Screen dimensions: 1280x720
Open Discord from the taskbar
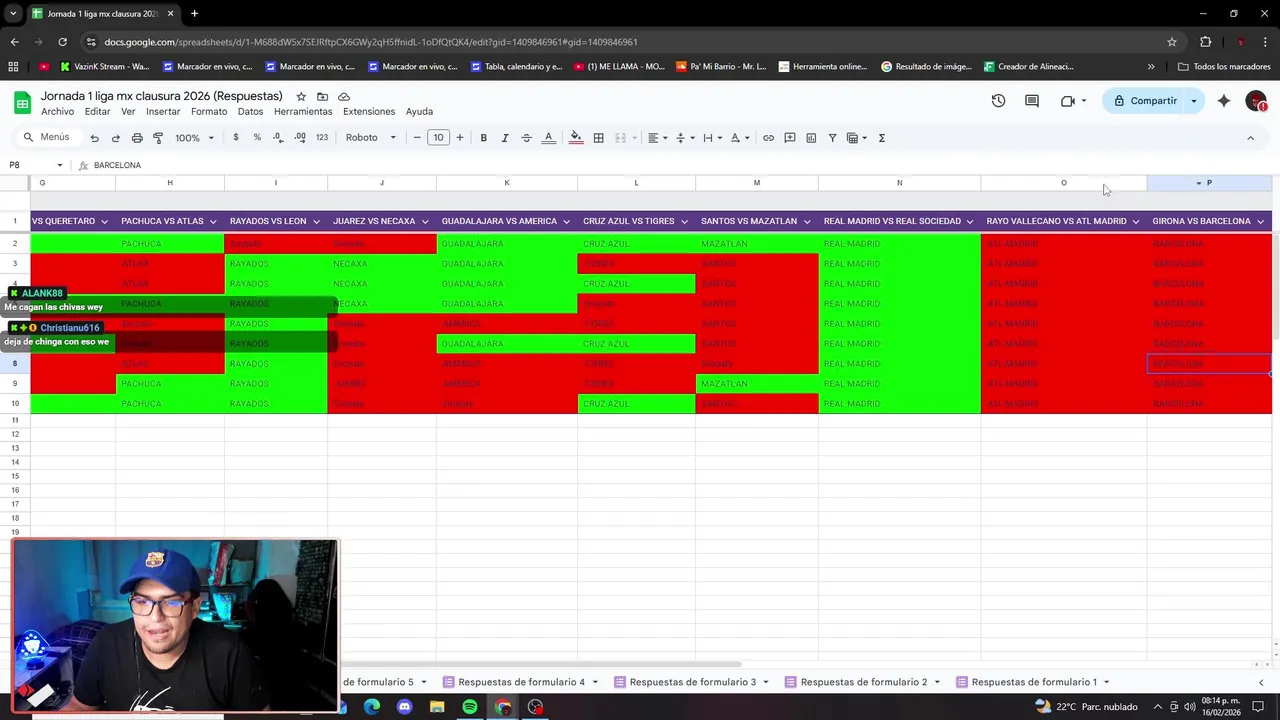(x=404, y=707)
